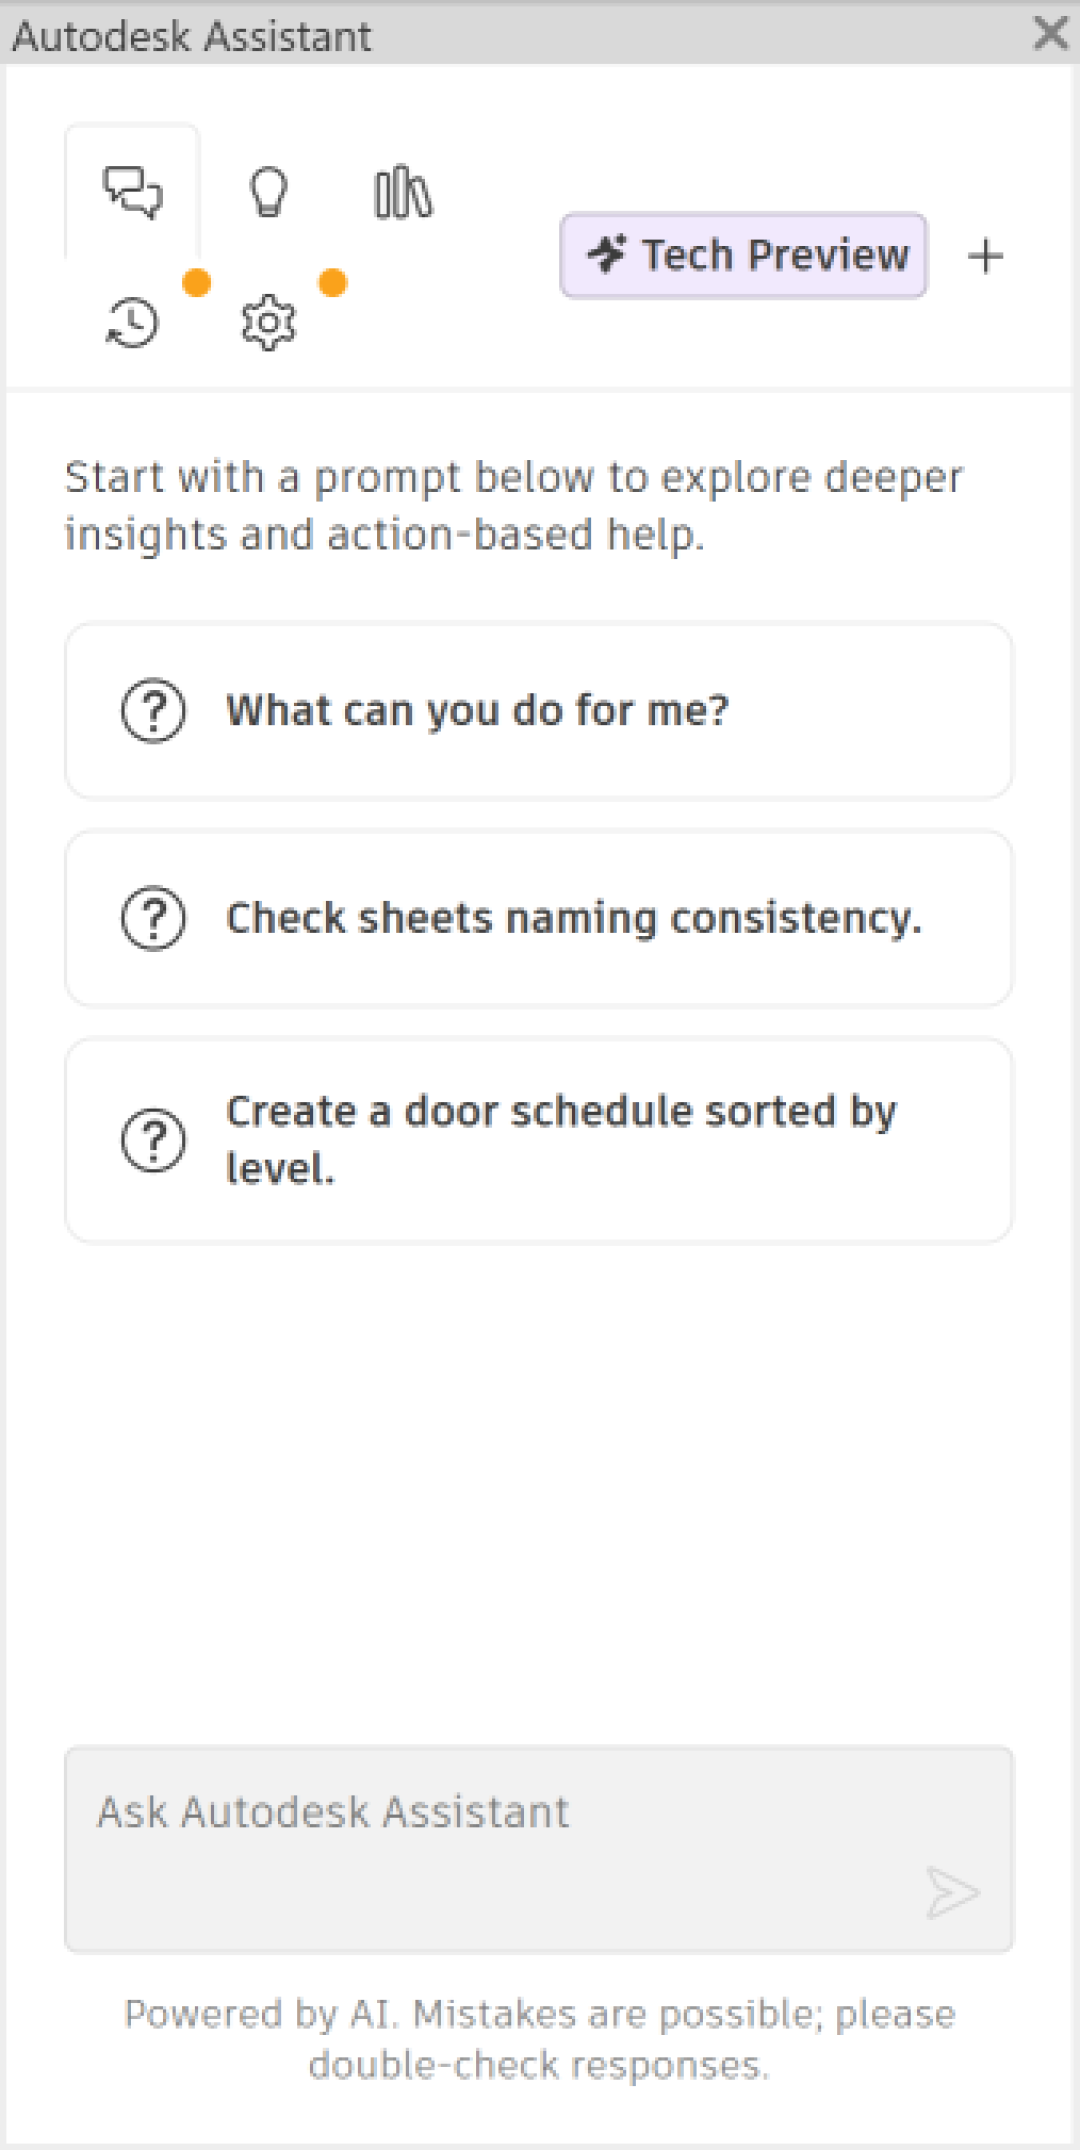Screen dimensions: 1080x2150
Task: Click question mark icon beside "Check sheets"
Action: (x=153, y=918)
